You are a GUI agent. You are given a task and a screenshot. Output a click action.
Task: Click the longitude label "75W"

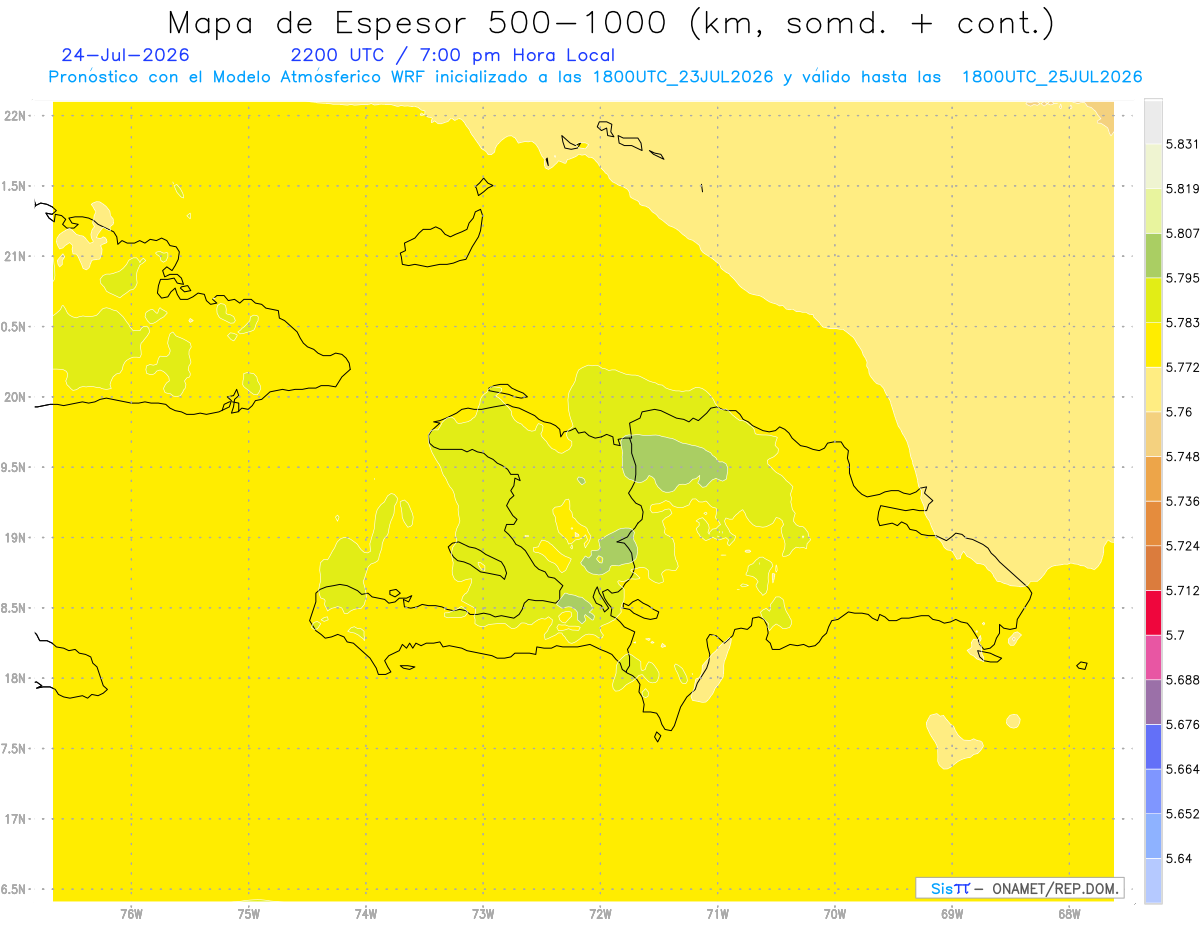tap(249, 914)
